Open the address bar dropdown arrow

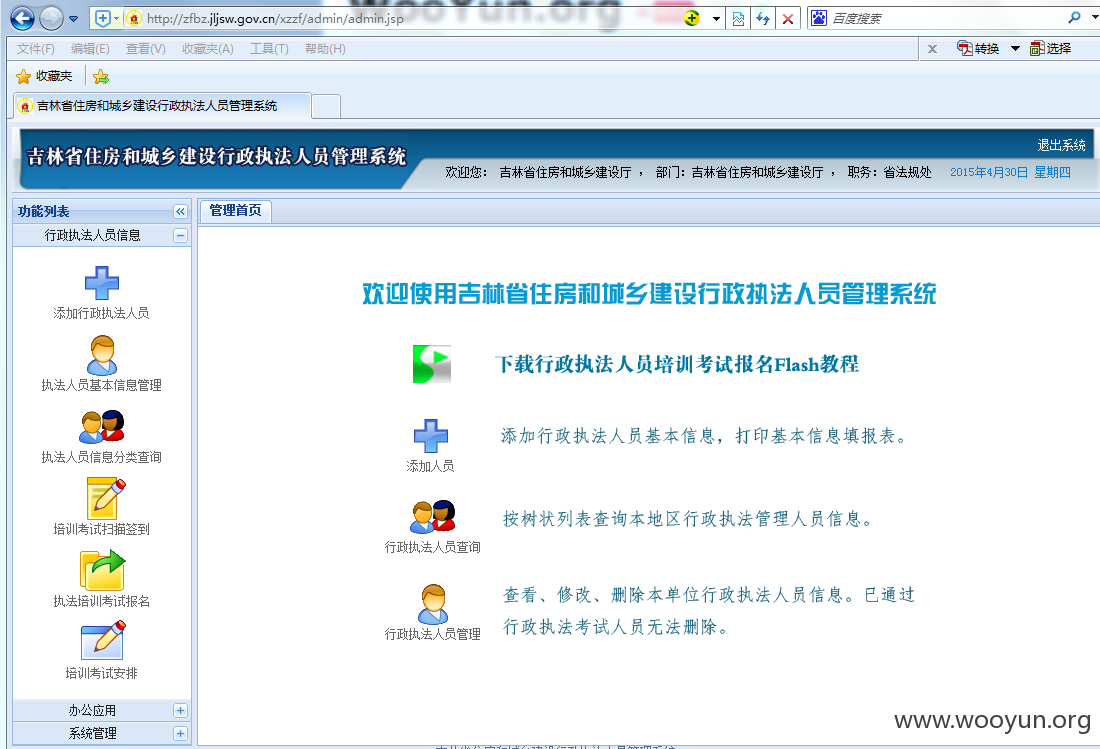[x=716, y=19]
